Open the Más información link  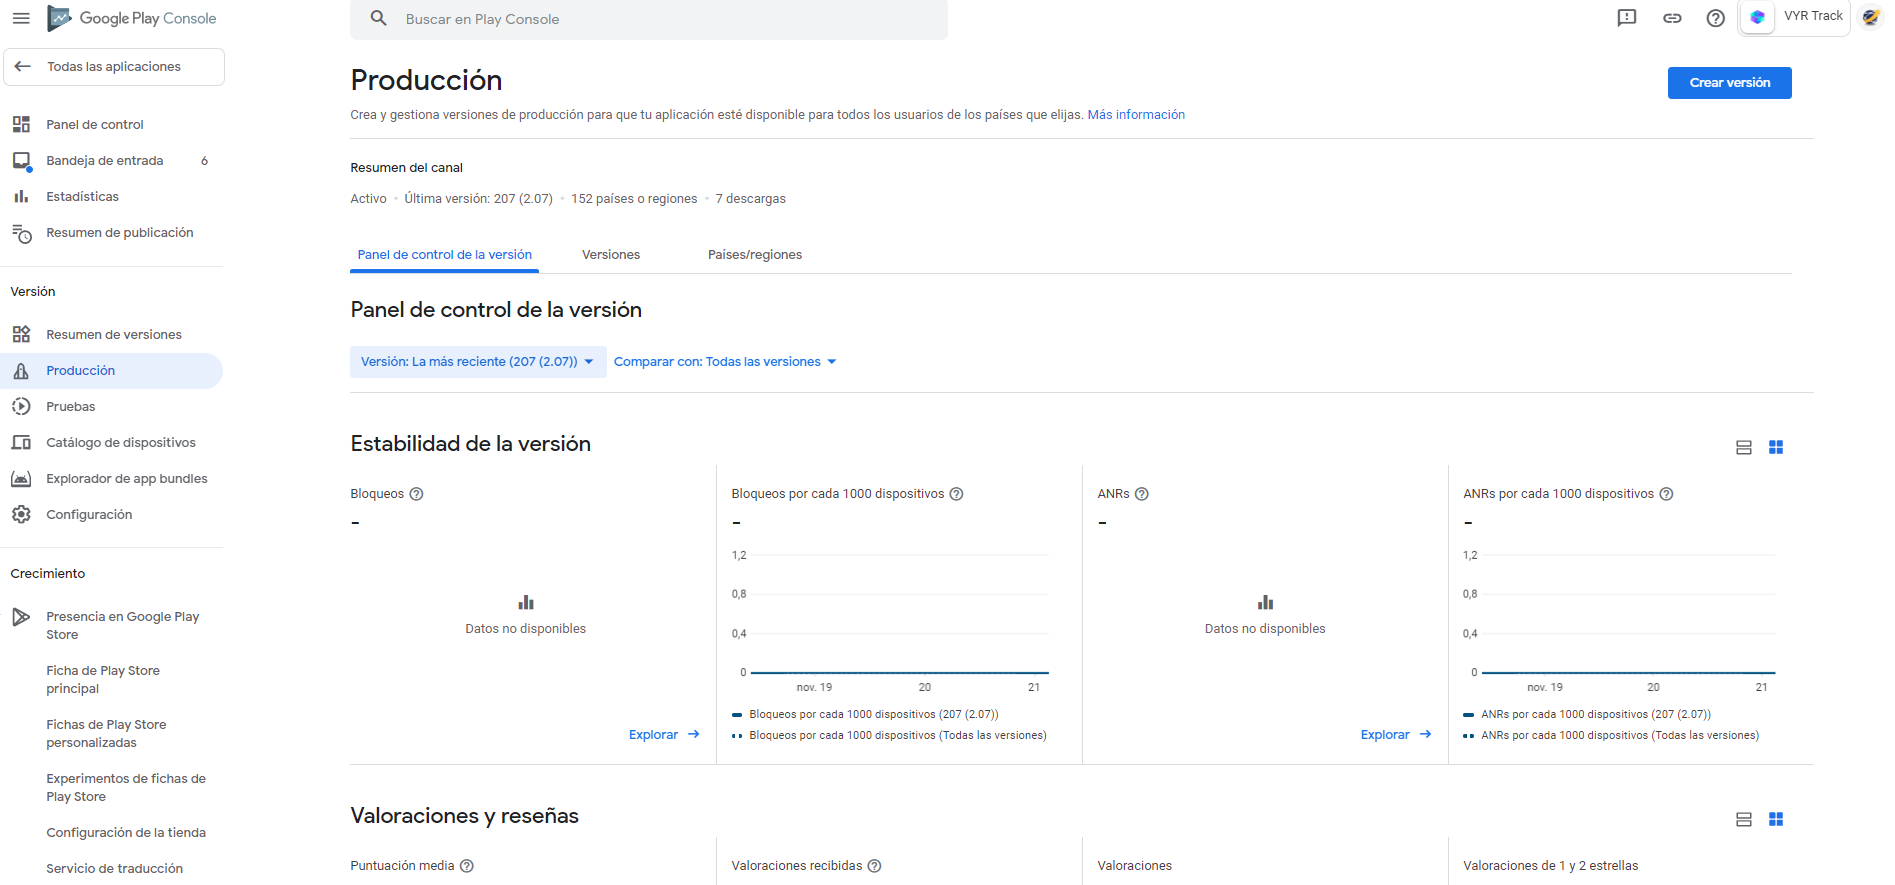1136,115
